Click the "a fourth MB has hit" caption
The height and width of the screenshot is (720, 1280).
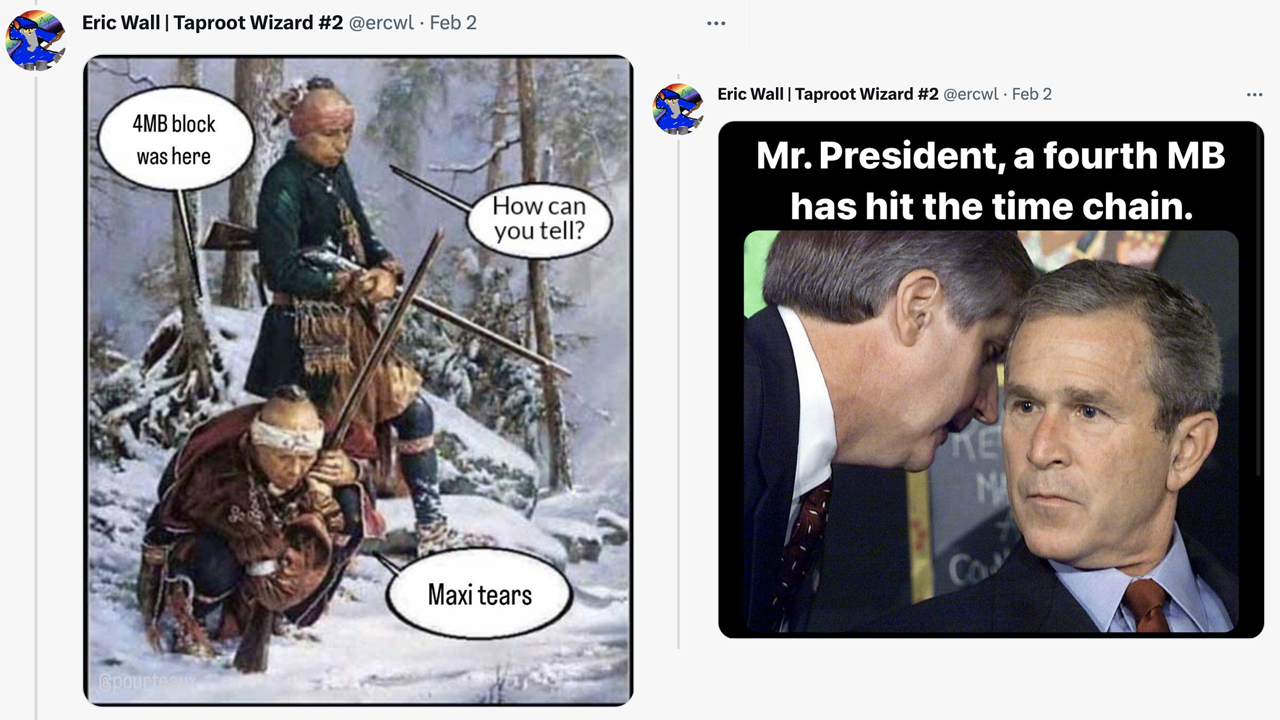pos(990,181)
